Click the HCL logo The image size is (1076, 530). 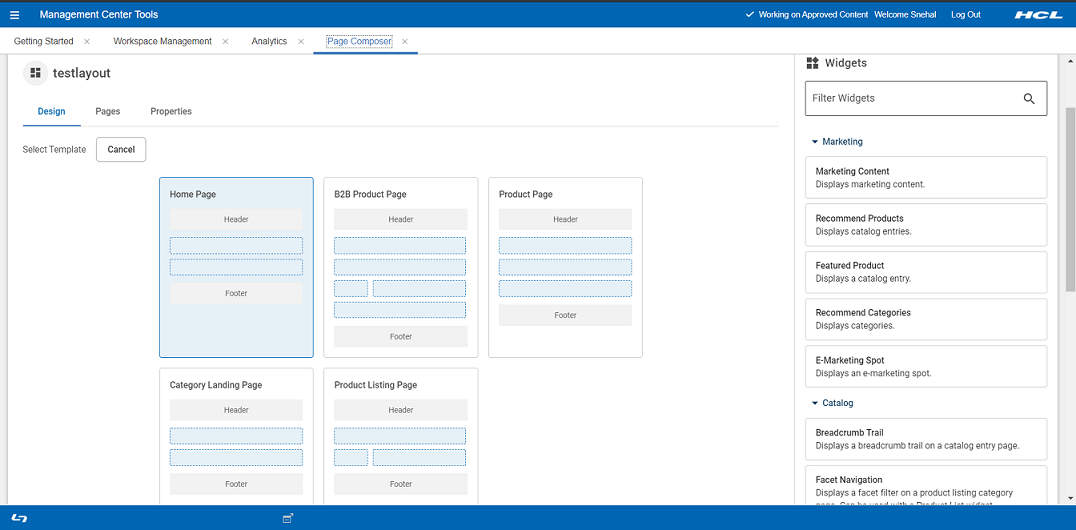[x=1038, y=15]
